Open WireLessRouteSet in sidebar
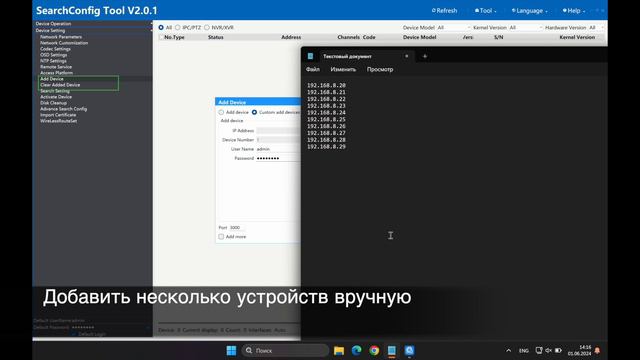The width and height of the screenshot is (640, 360). (x=58, y=121)
